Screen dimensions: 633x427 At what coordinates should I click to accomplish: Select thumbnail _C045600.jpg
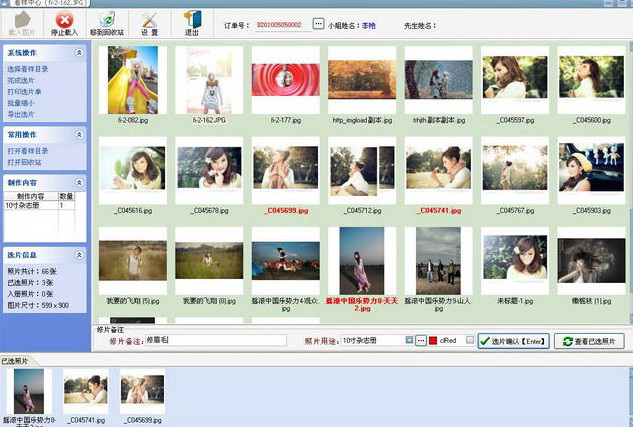coord(591,80)
